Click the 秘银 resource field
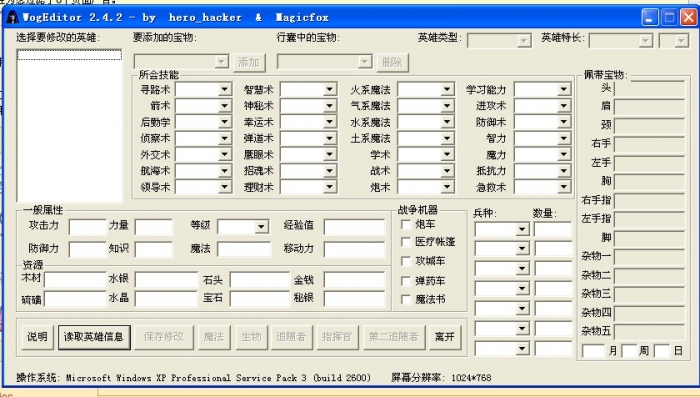Viewport: 700px width, 397px height. point(354,298)
